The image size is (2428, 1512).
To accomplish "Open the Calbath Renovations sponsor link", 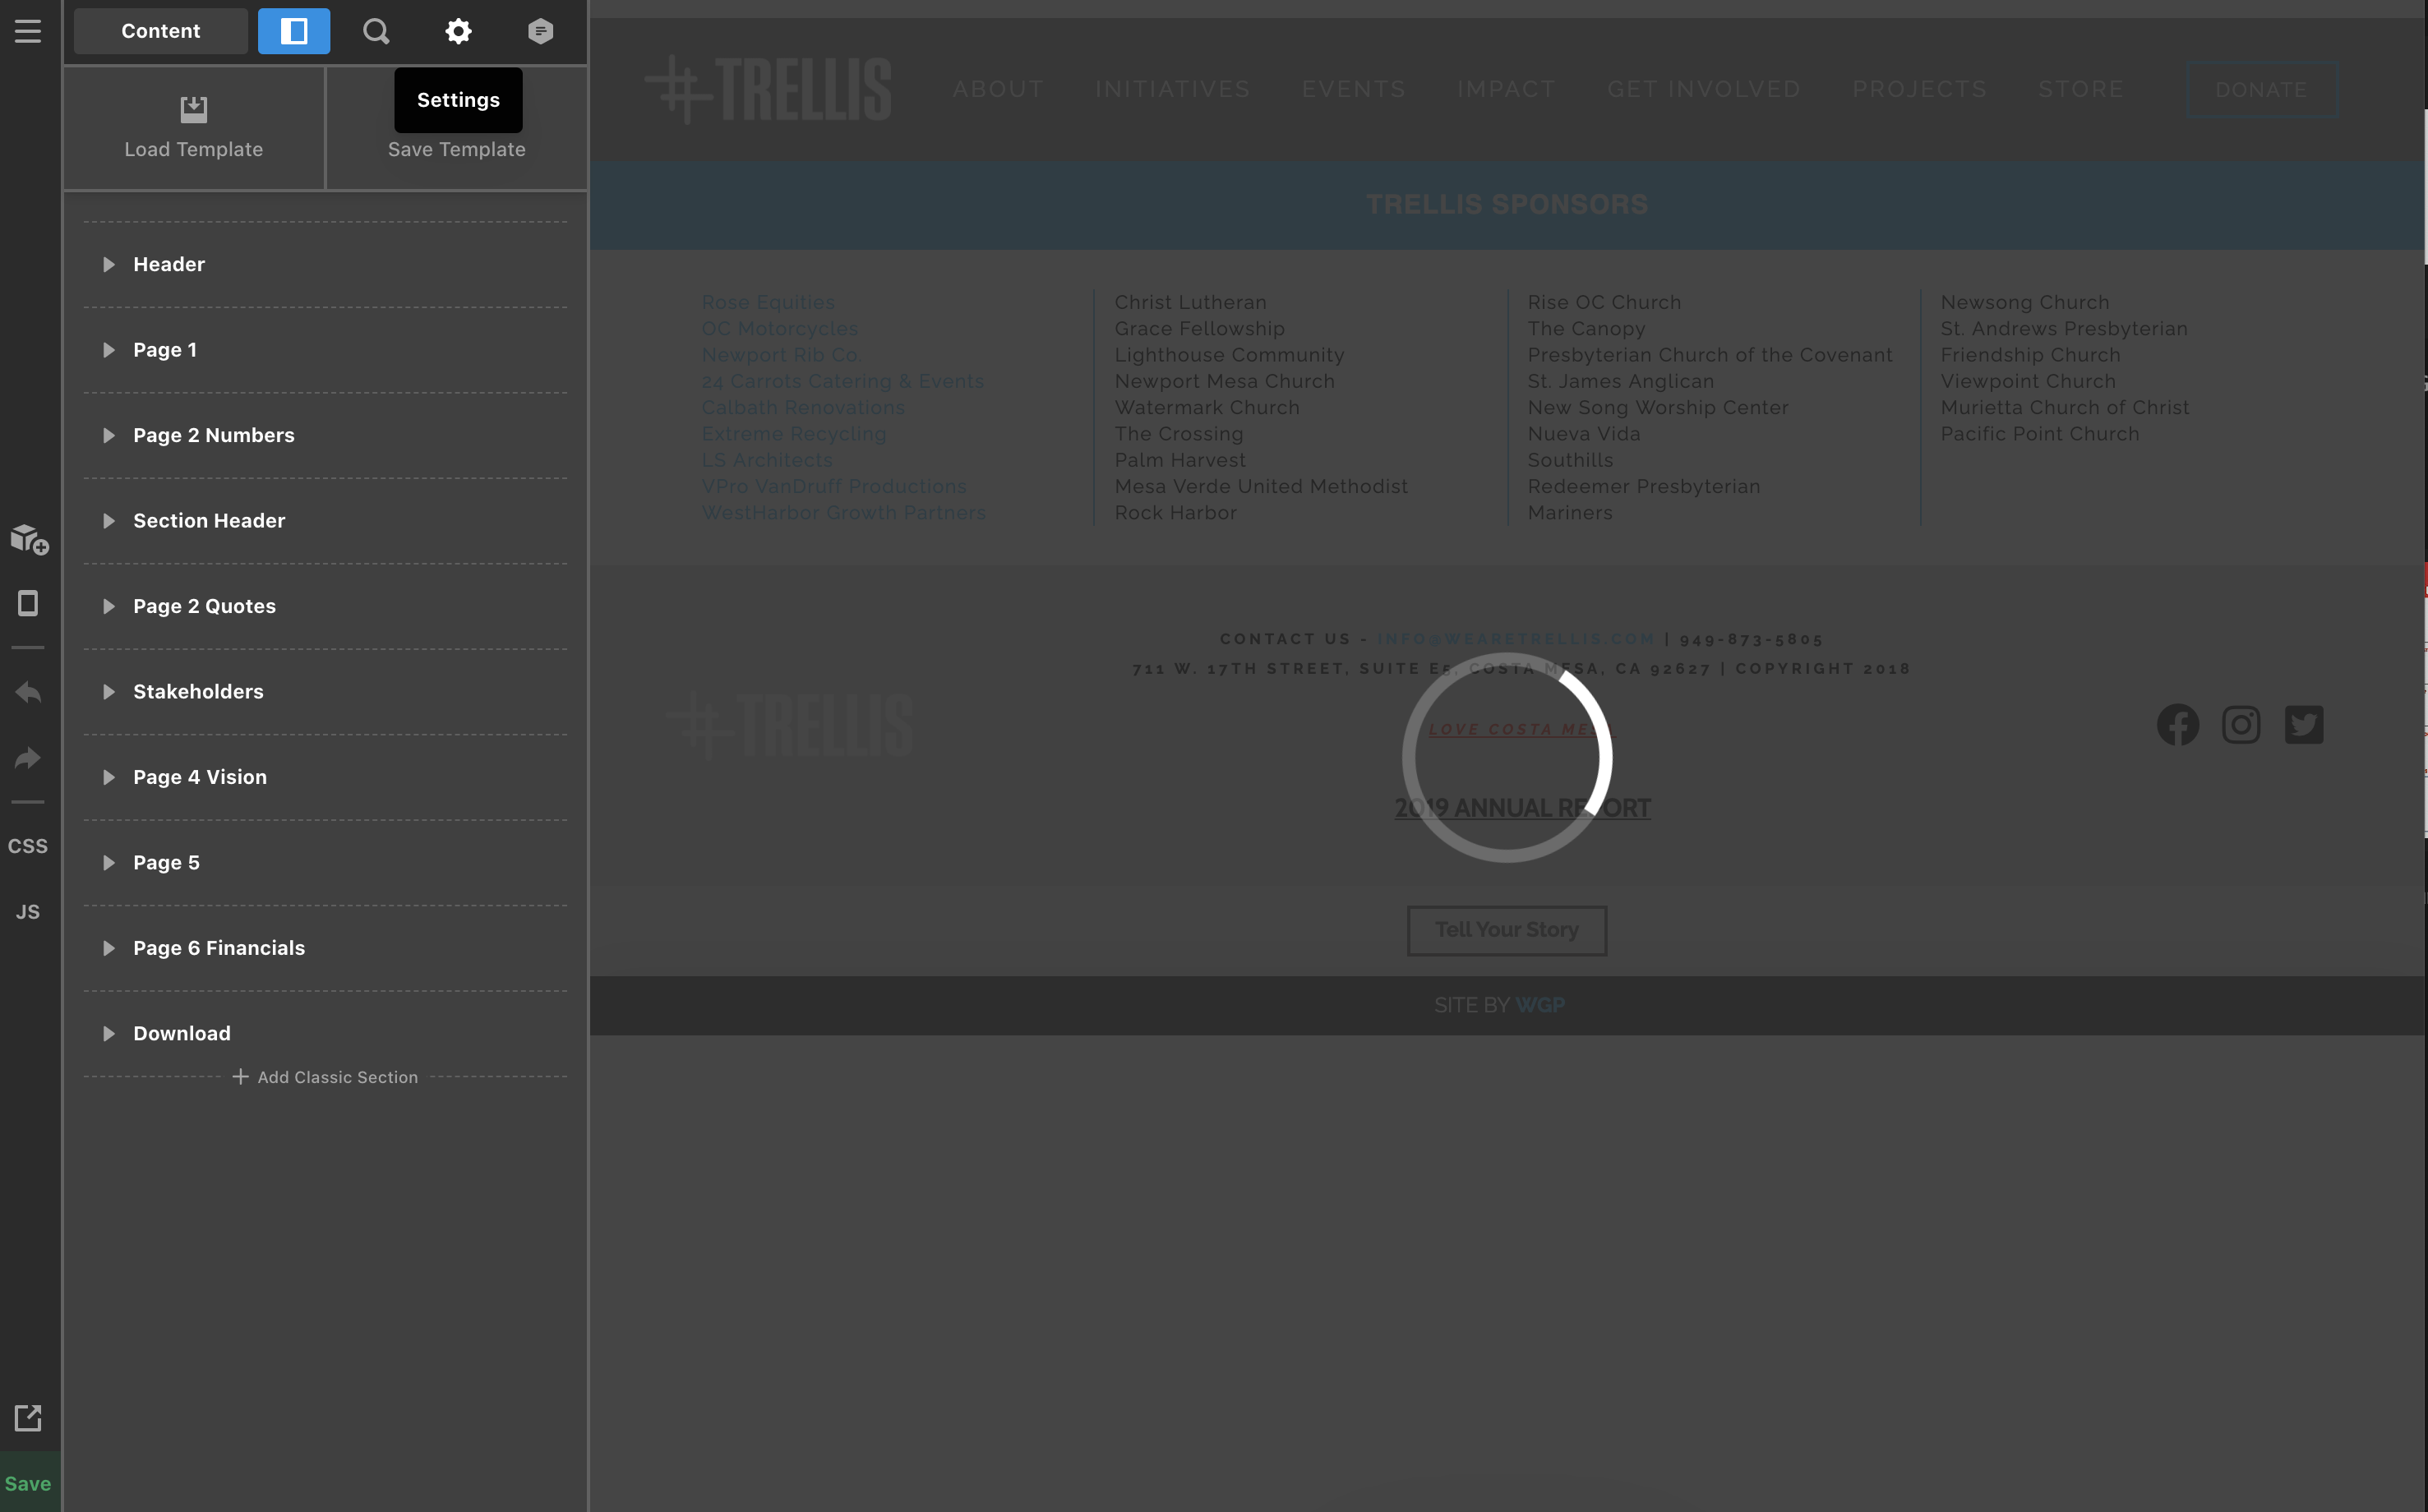I will coord(803,407).
